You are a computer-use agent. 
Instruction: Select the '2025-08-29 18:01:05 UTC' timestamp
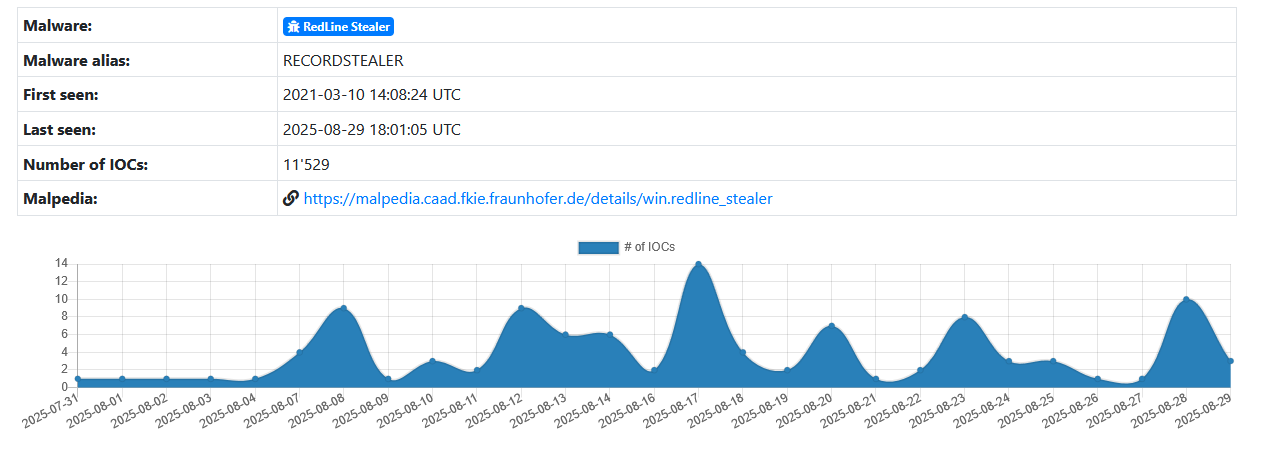point(372,129)
